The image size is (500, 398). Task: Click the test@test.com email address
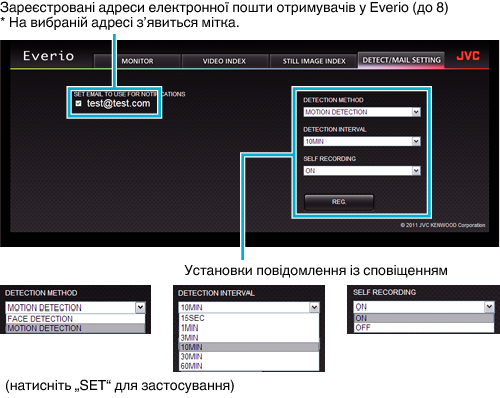pos(118,103)
